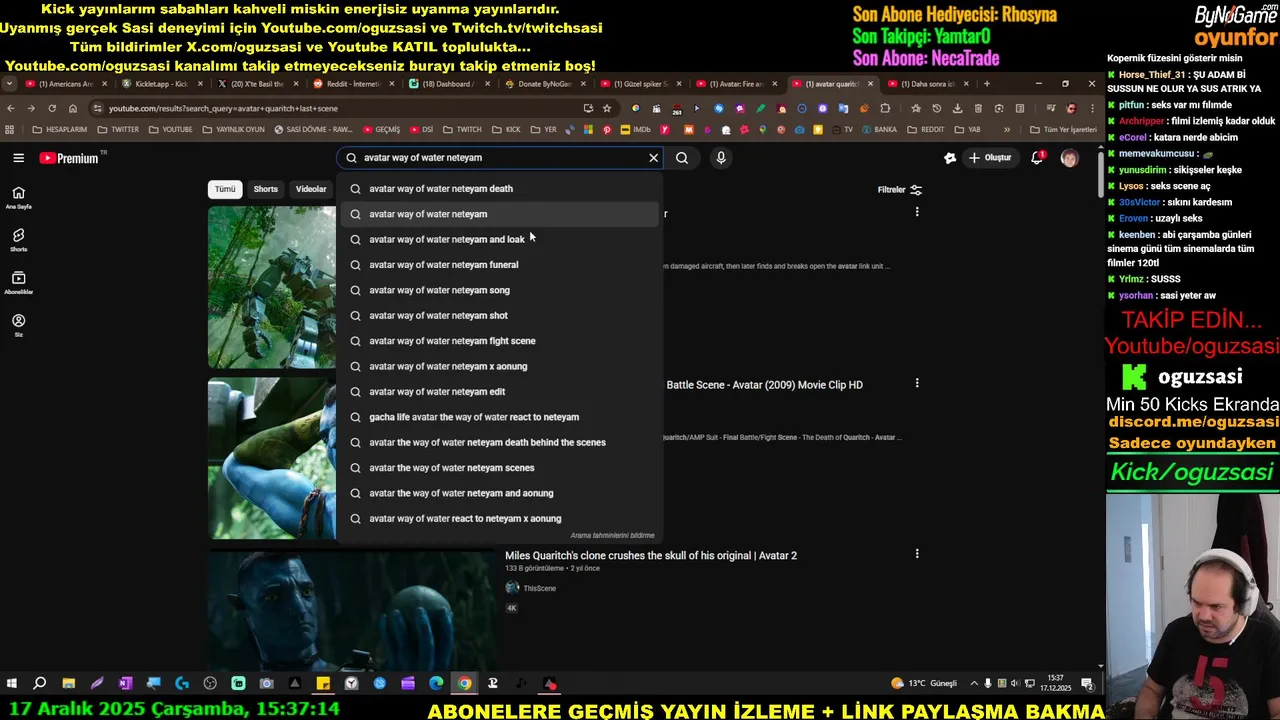The height and width of the screenshot is (720, 1280).
Task: Click the magnifier search submit button
Action: (682, 158)
